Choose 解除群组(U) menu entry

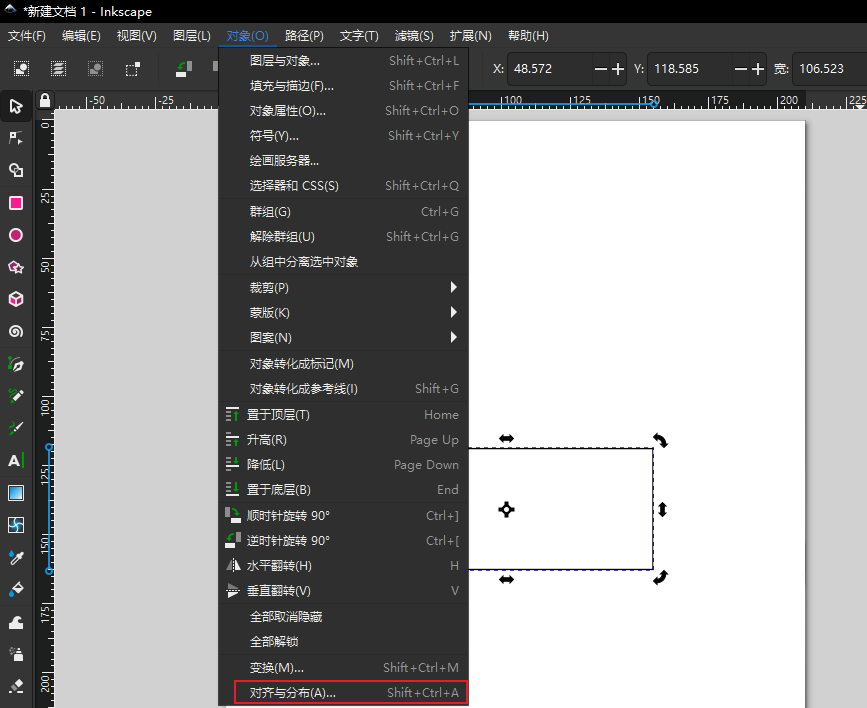coord(343,236)
